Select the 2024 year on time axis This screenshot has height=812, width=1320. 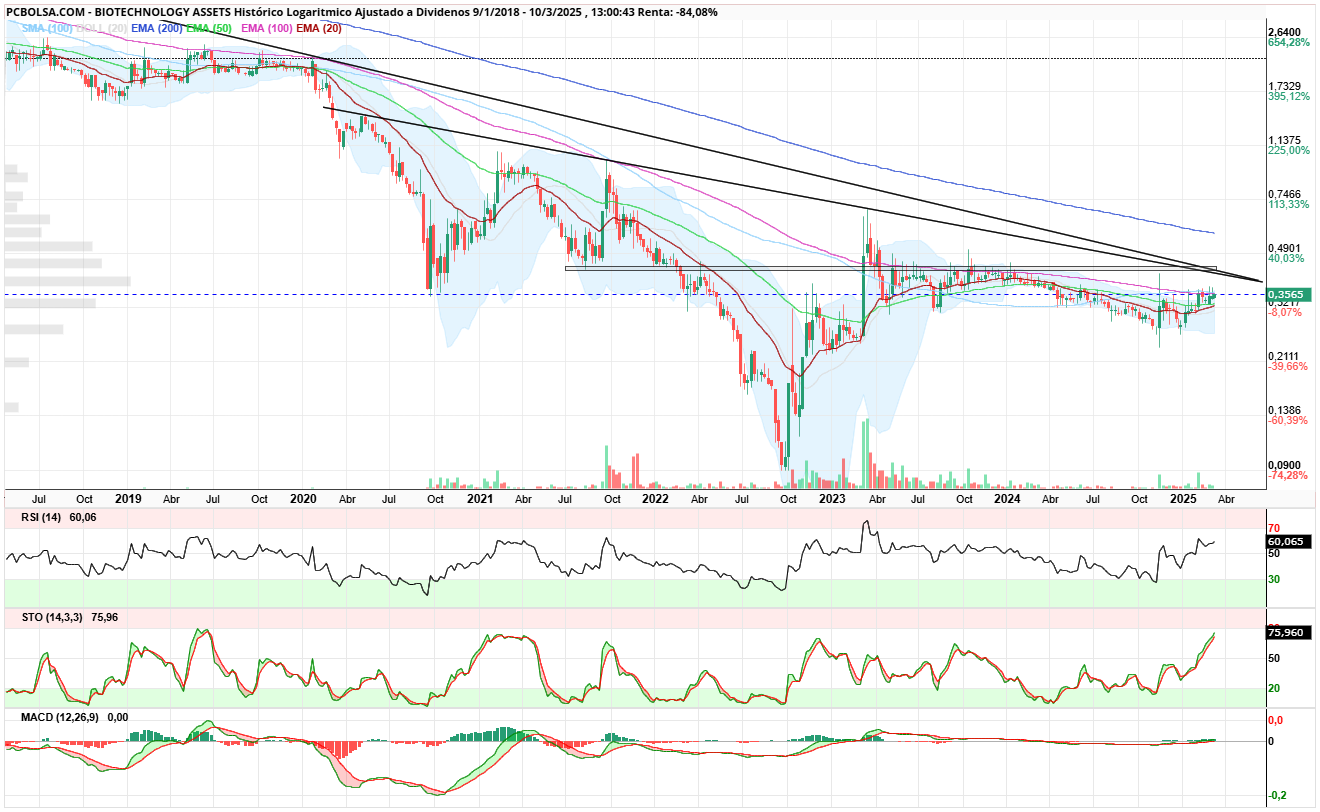(x=1007, y=497)
